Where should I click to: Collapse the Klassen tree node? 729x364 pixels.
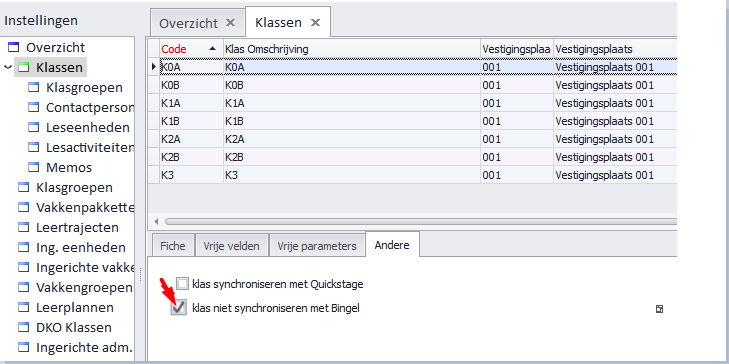[x=7, y=67]
